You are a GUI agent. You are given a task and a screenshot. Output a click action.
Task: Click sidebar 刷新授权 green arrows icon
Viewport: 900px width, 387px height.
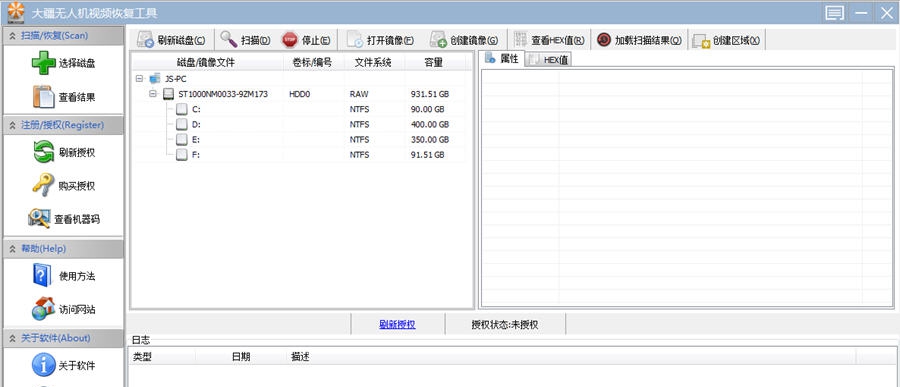tap(44, 152)
